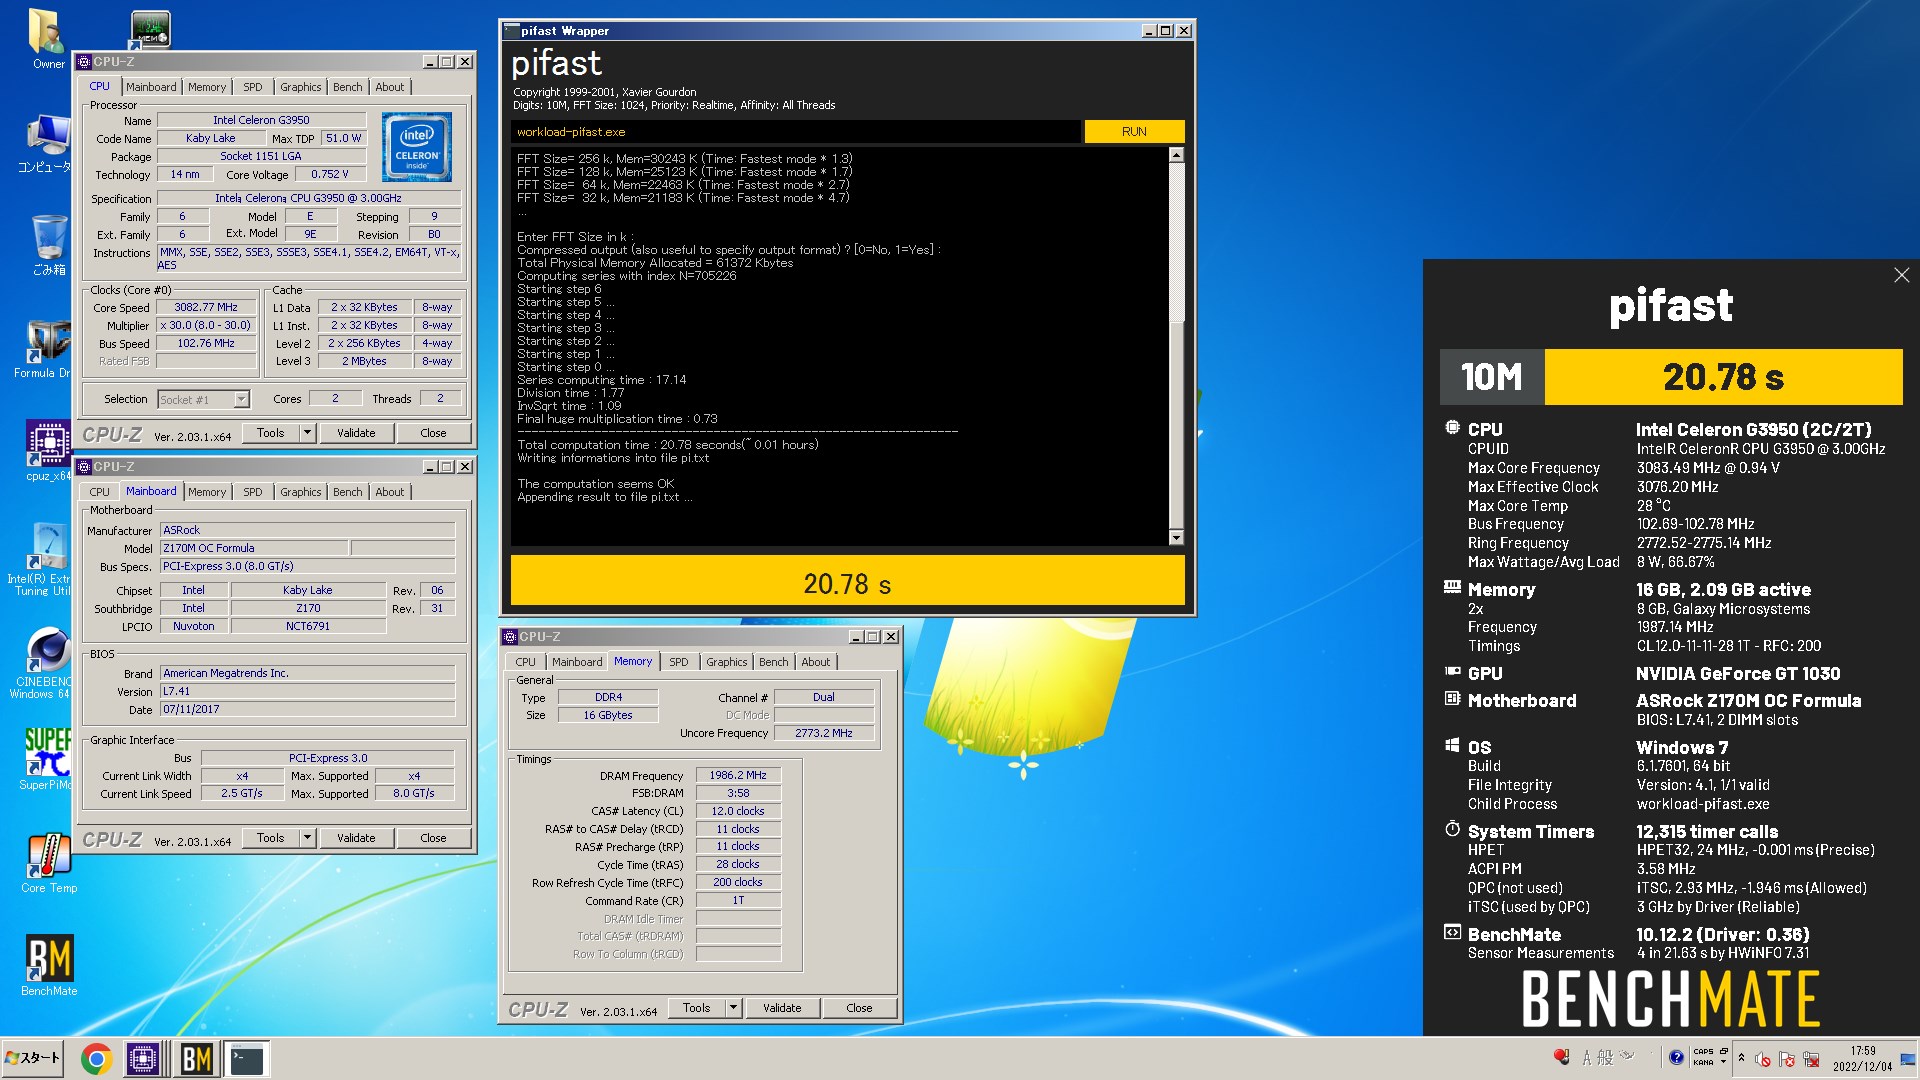1920x1080 pixels.
Task: Click Tools button in Mainboard CPU-Z window
Action: coord(271,838)
